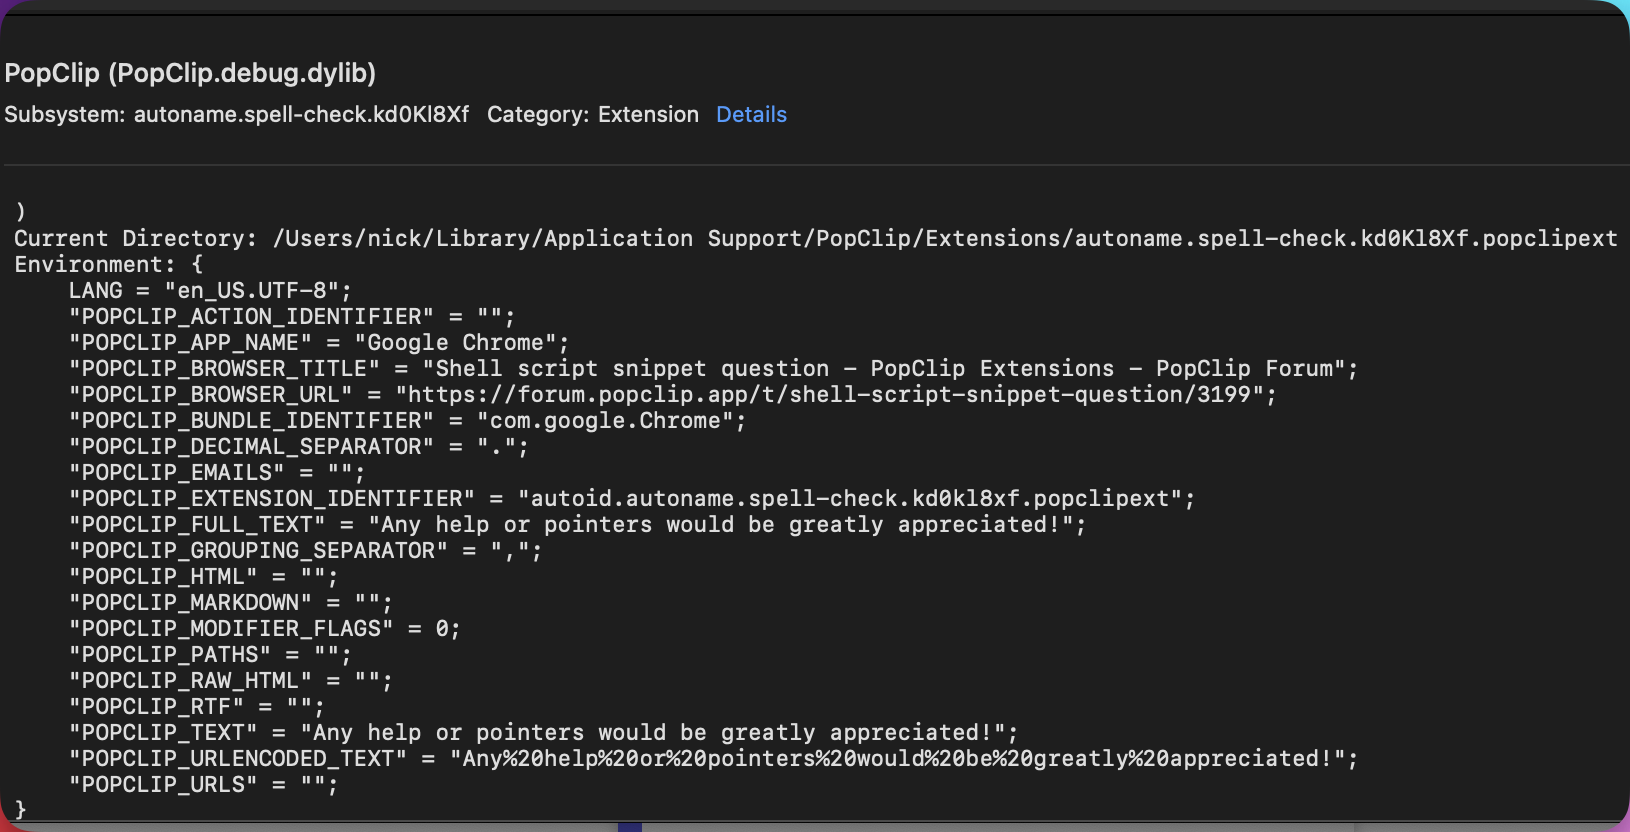Click the POPCLIP_GROUPING_SEPARATOR line
This screenshot has width=1630, height=832.
(305, 550)
